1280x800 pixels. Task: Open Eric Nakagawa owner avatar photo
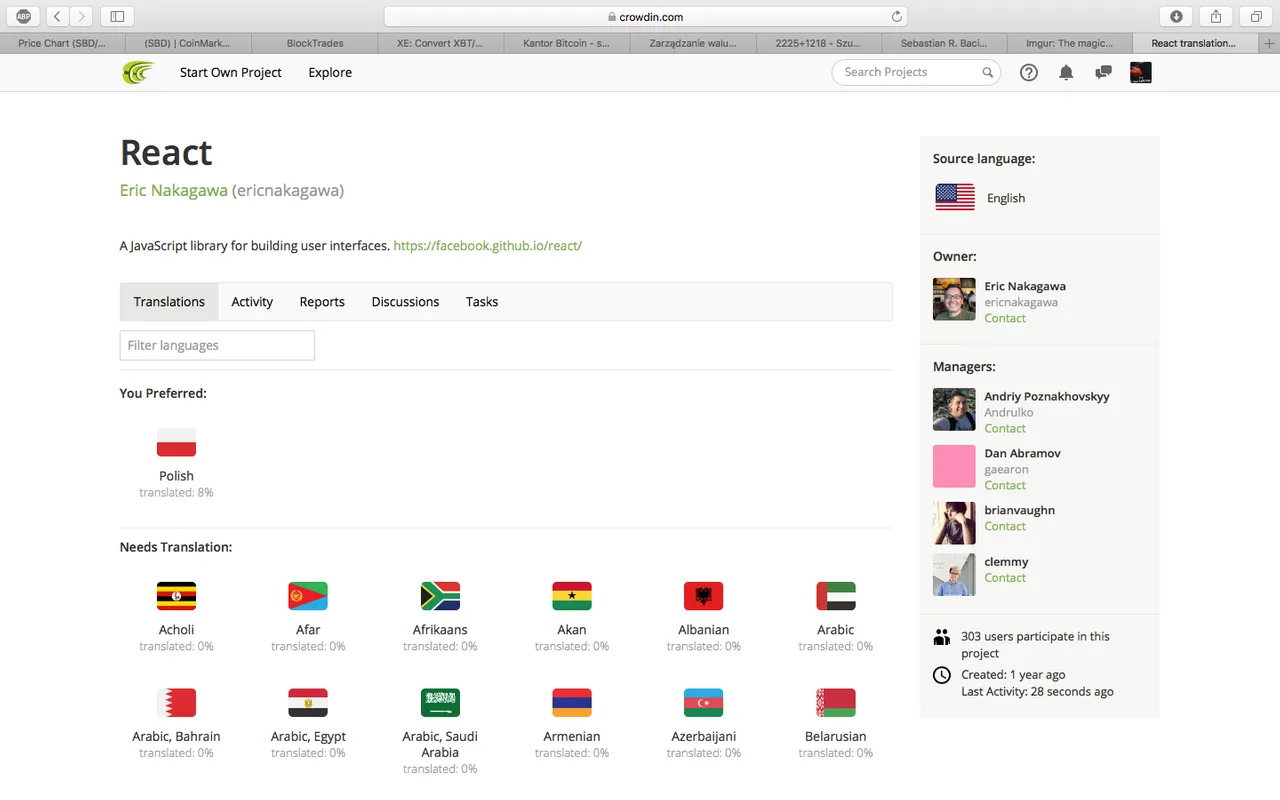coord(954,299)
